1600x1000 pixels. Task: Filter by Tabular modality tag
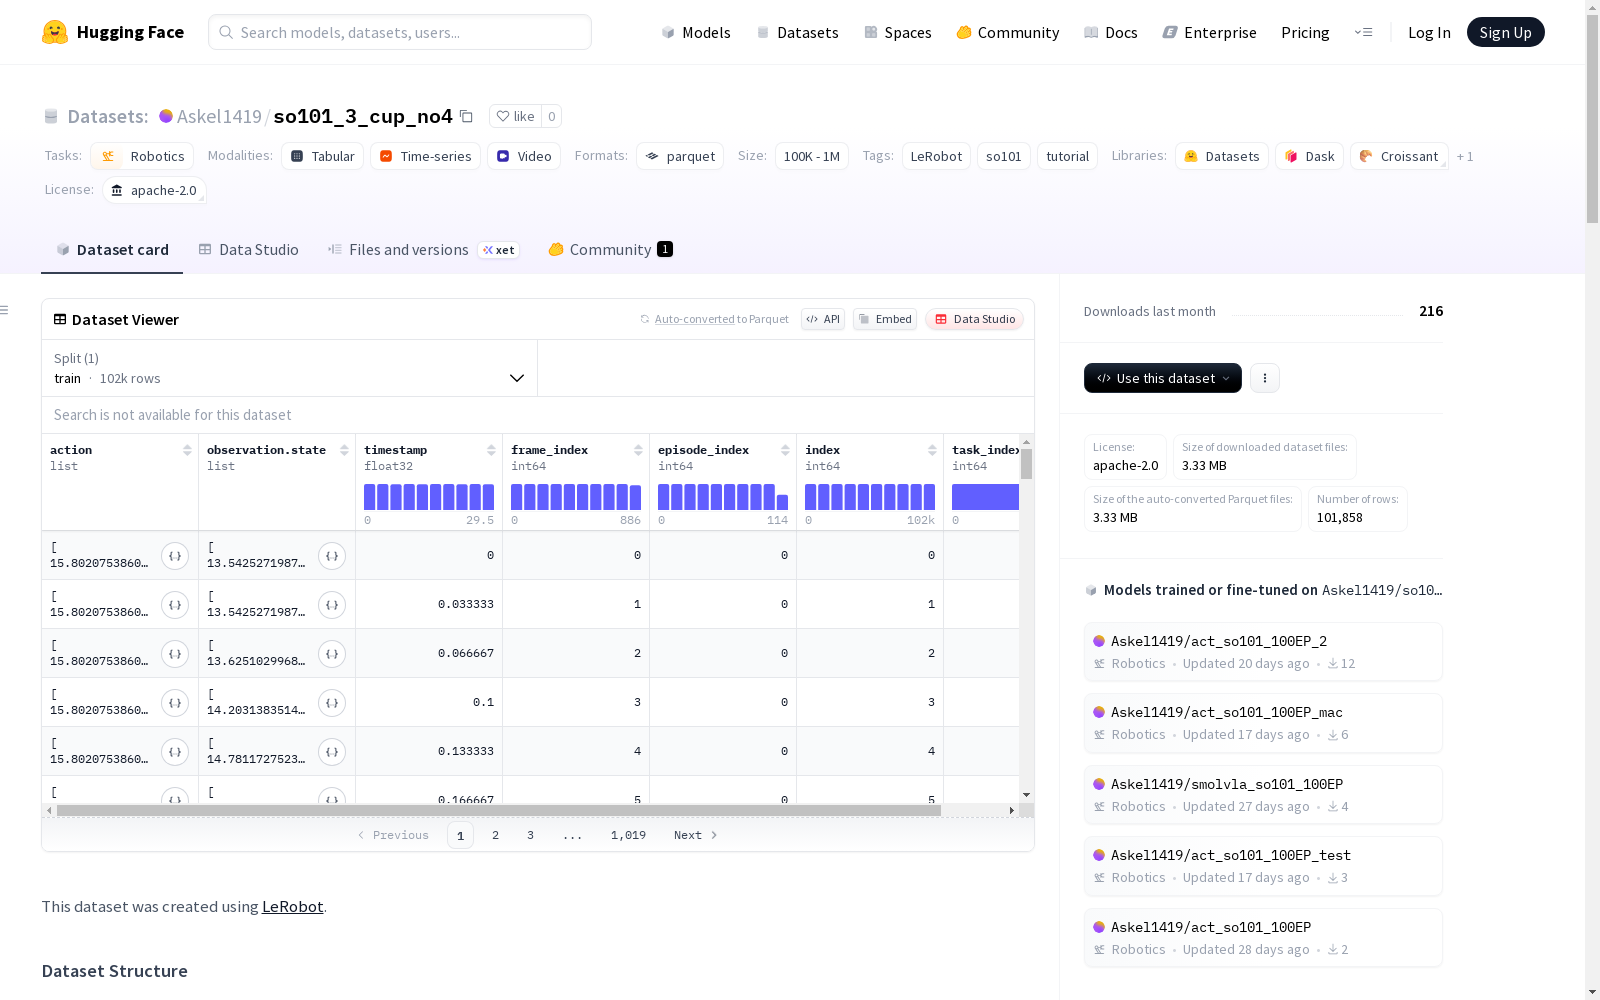pyautogui.click(x=322, y=156)
